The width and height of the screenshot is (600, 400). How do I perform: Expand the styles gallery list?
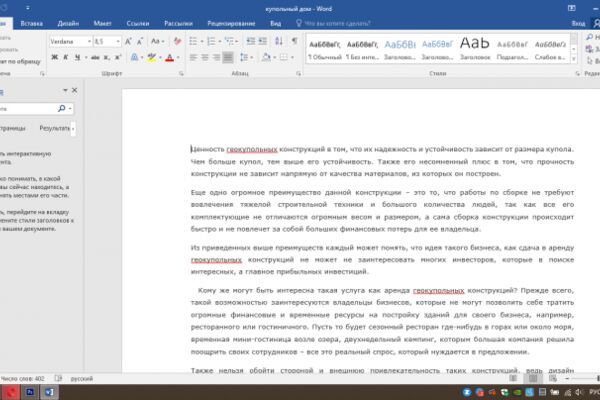coord(574,59)
